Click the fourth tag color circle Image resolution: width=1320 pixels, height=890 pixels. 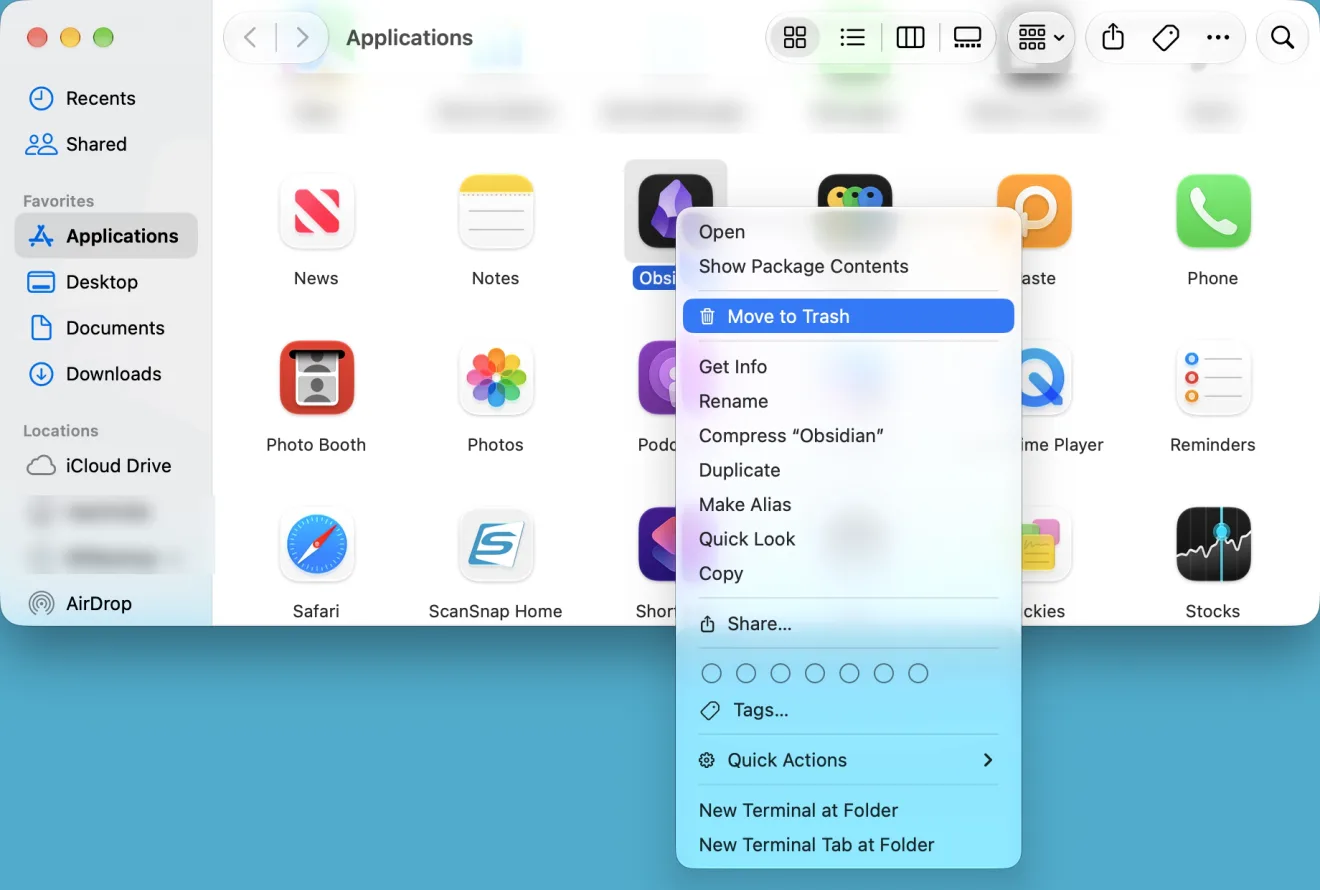tap(815, 674)
